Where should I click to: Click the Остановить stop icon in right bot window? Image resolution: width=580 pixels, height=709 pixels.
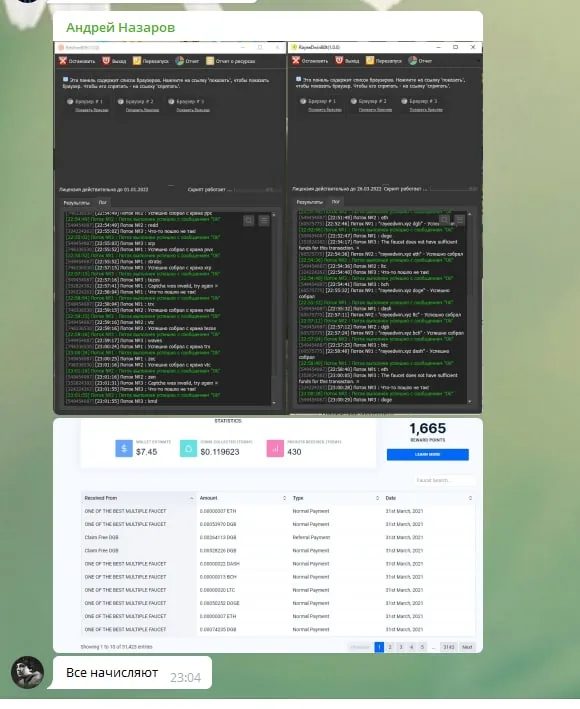[x=296, y=61]
